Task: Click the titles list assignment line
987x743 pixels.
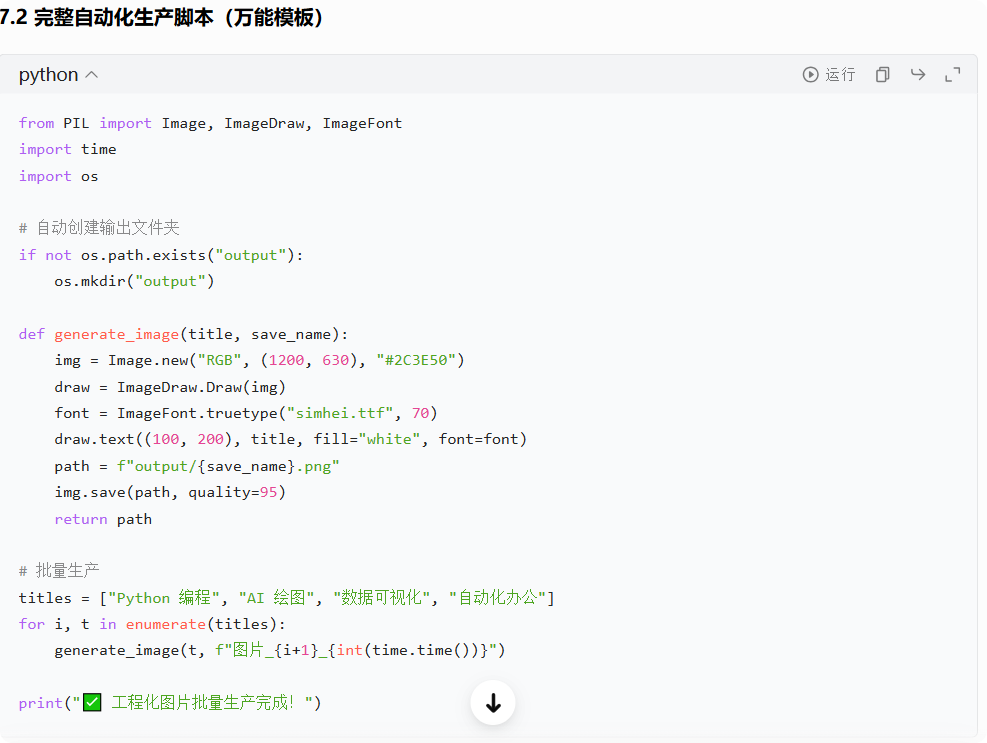Action: click(x=286, y=598)
